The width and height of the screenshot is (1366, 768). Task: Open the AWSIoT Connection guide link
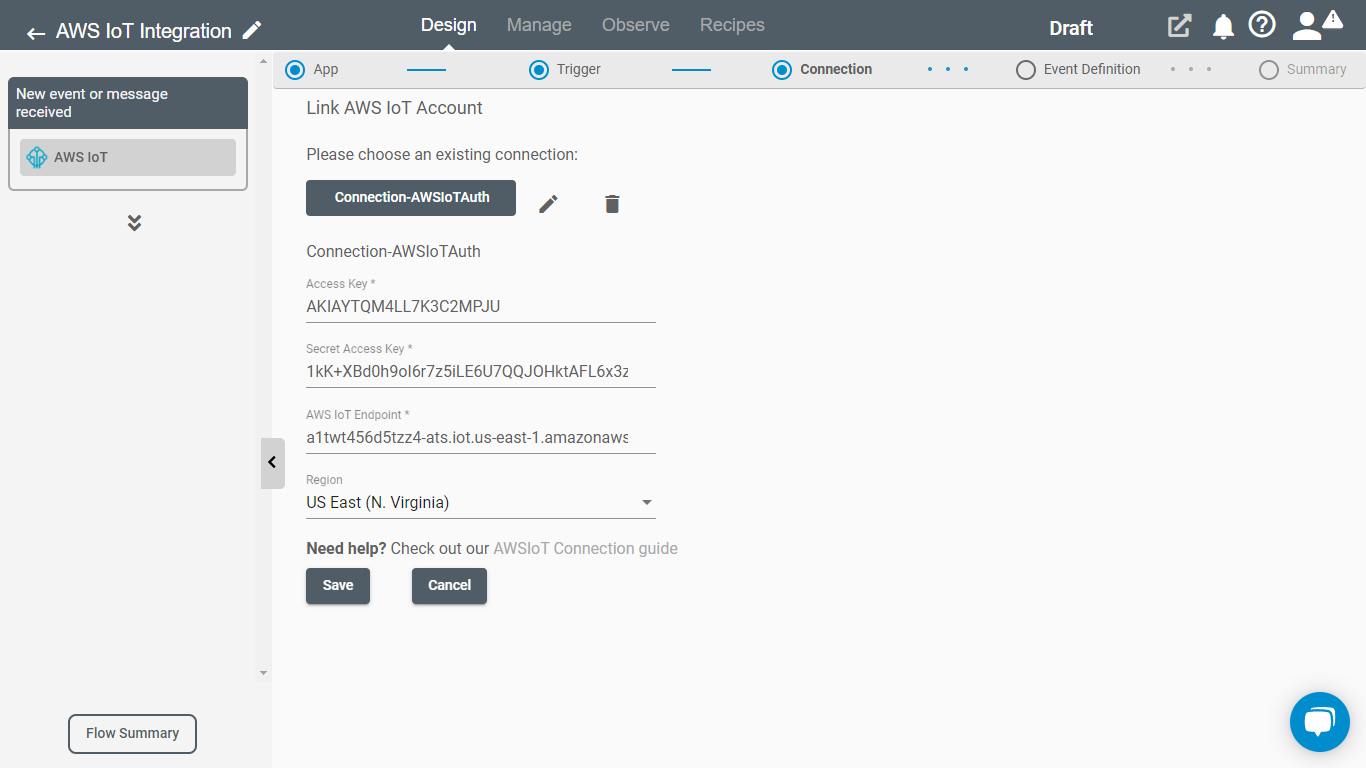[585, 548]
